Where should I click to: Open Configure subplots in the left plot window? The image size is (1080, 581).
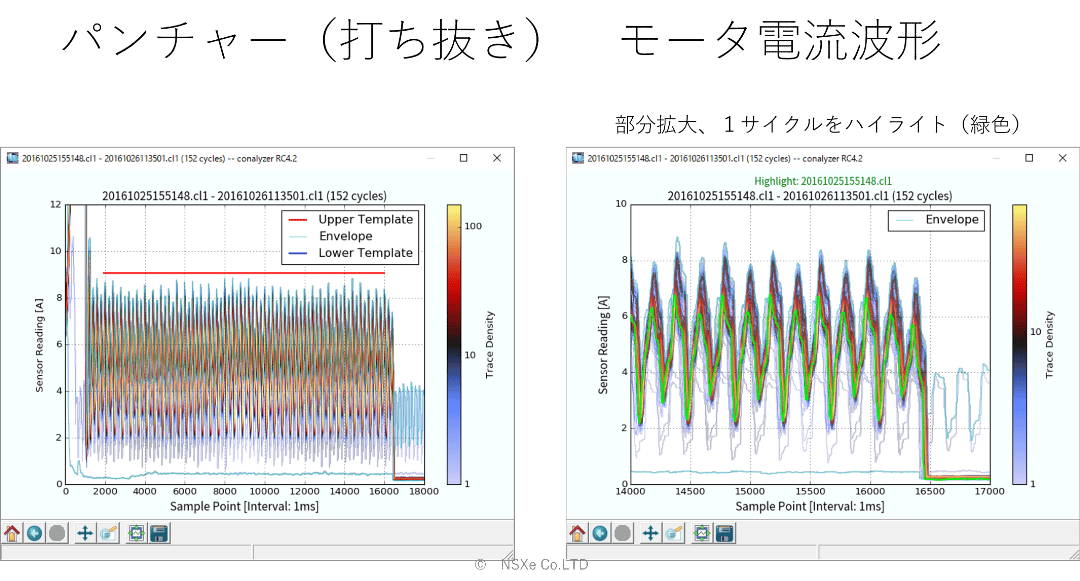coord(136,534)
